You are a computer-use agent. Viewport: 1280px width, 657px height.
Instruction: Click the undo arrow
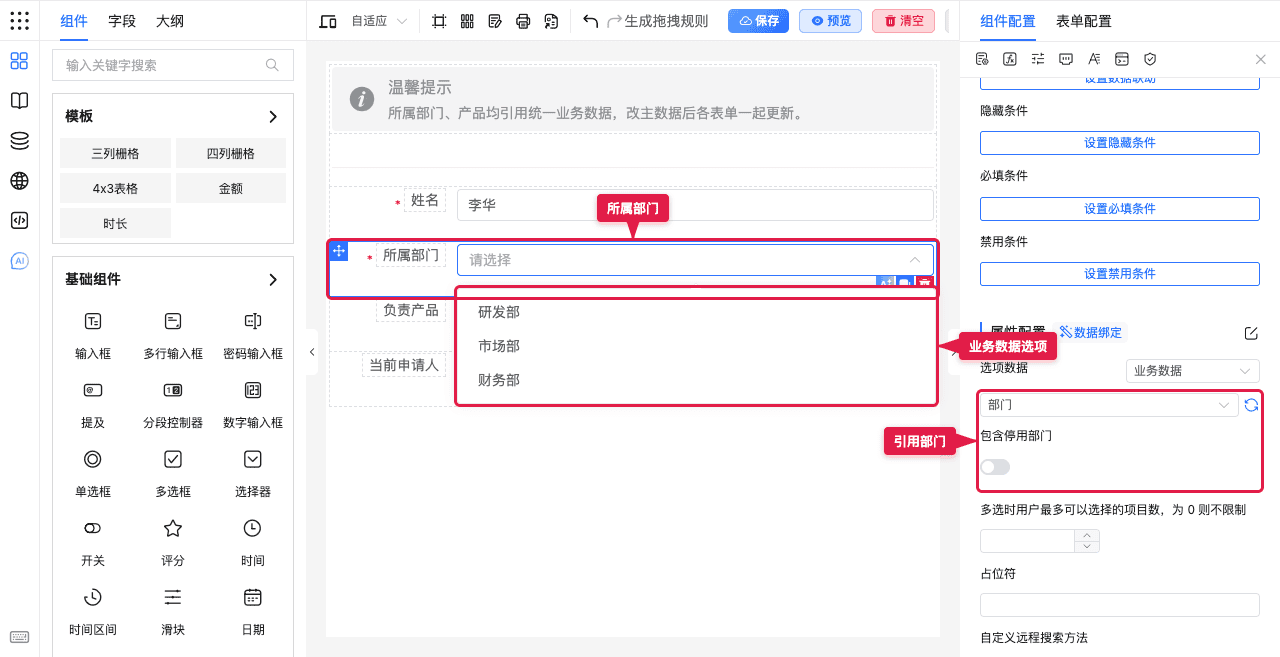click(591, 21)
